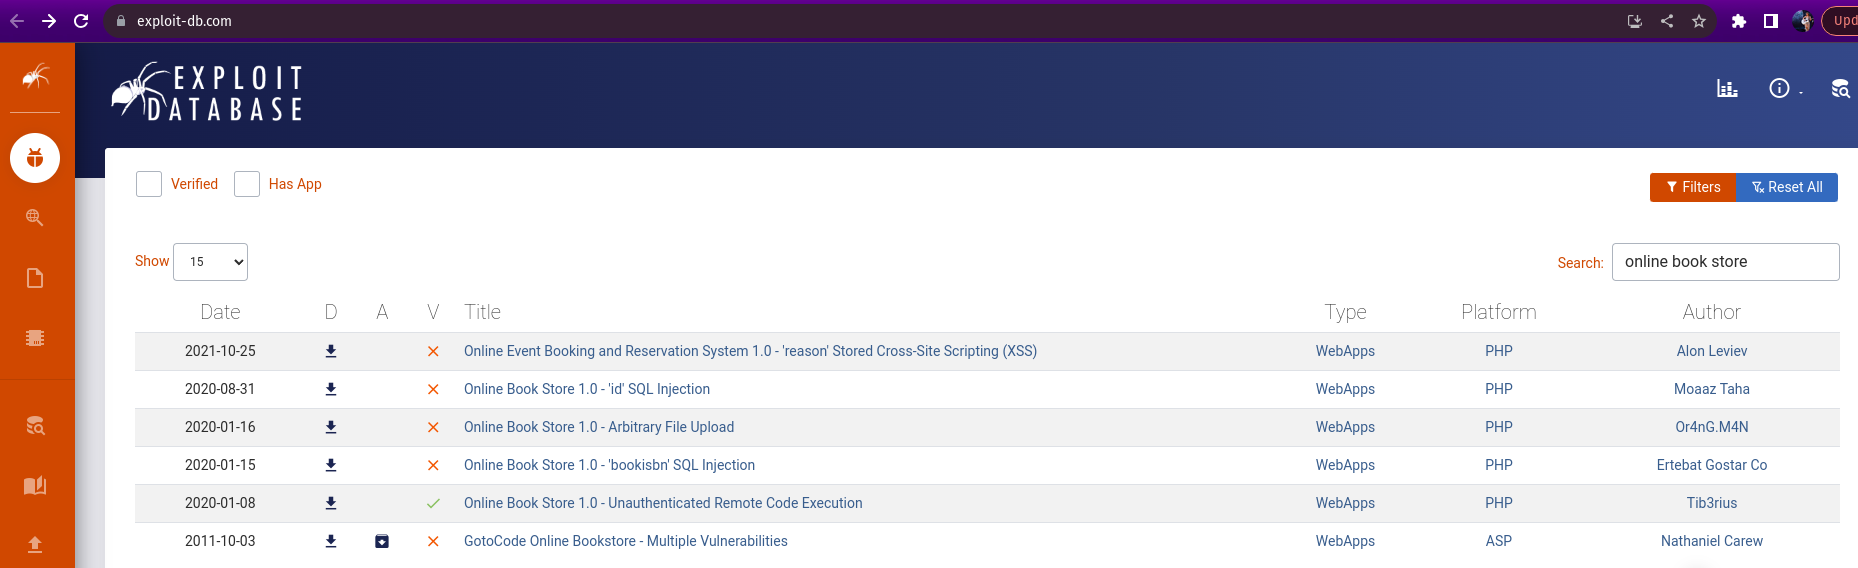Open the Shellcodes chip icon in sidebar
This screenshot has height=568, width=1858.
[x=35, y=338]
